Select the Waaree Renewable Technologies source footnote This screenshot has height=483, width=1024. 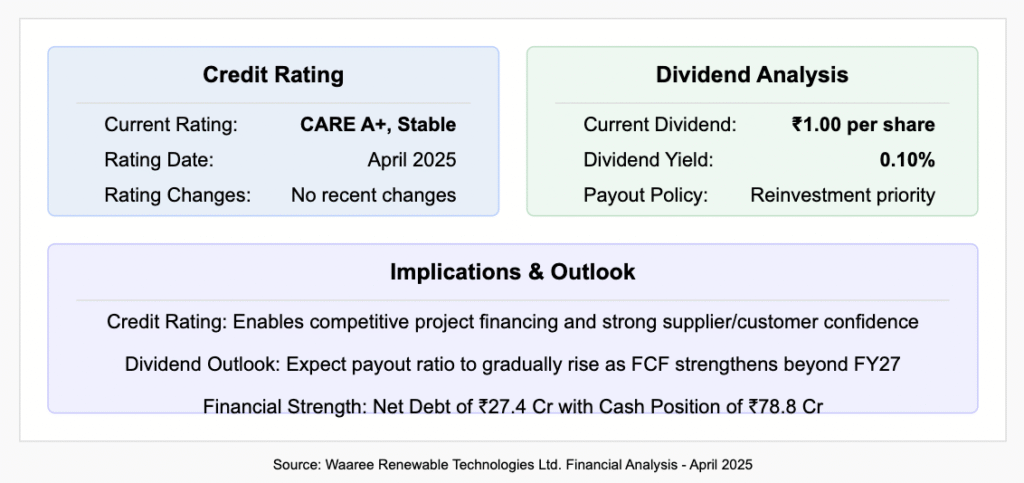[513, 465]
